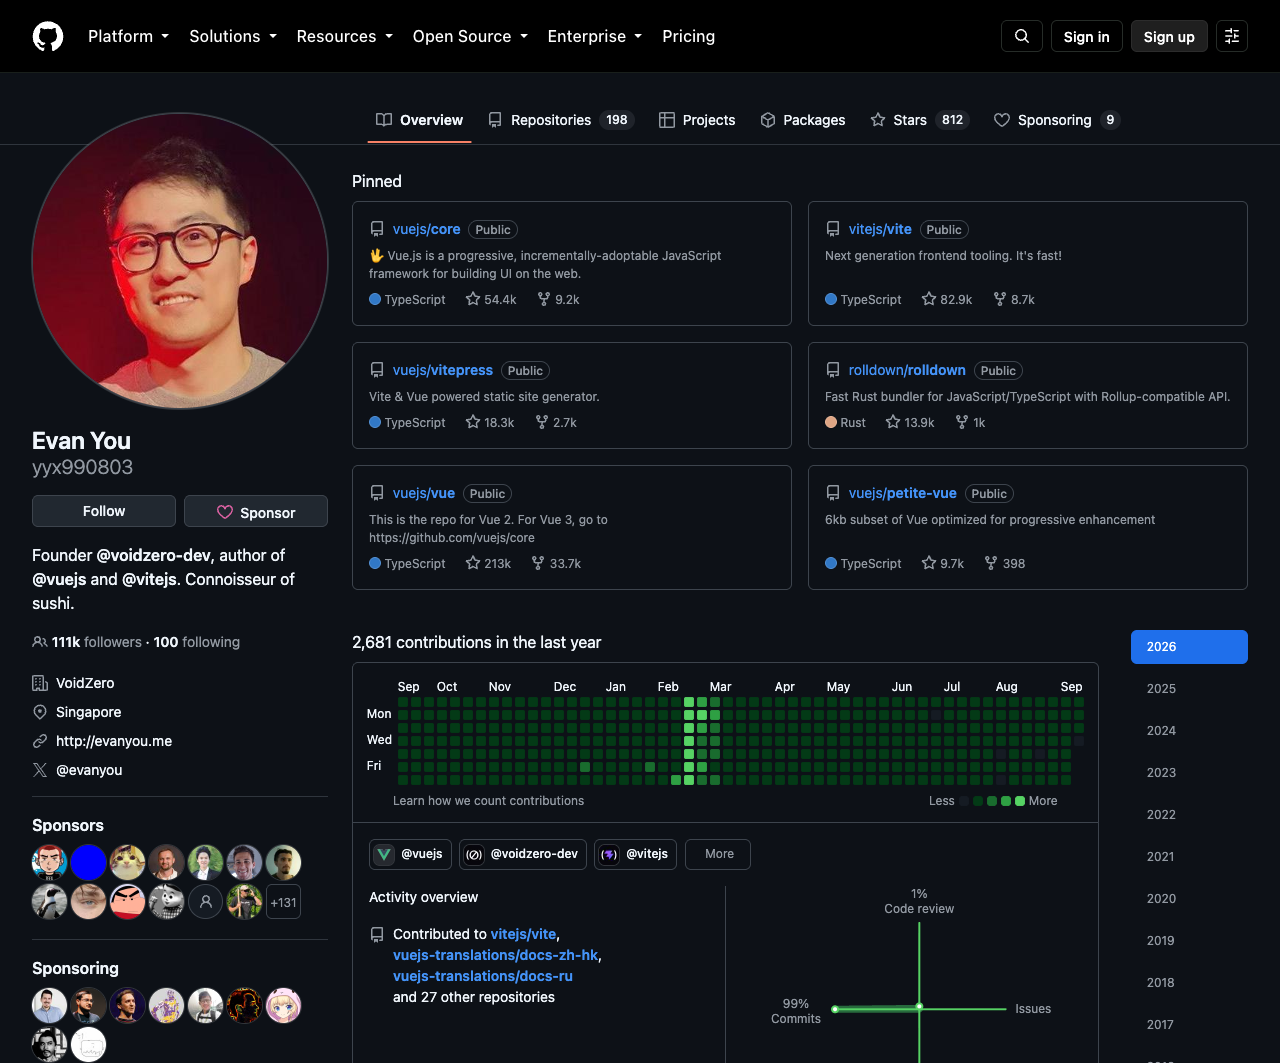Follow Evan You
Screen dimensions: 1280x1063
[x=104, y=511]
